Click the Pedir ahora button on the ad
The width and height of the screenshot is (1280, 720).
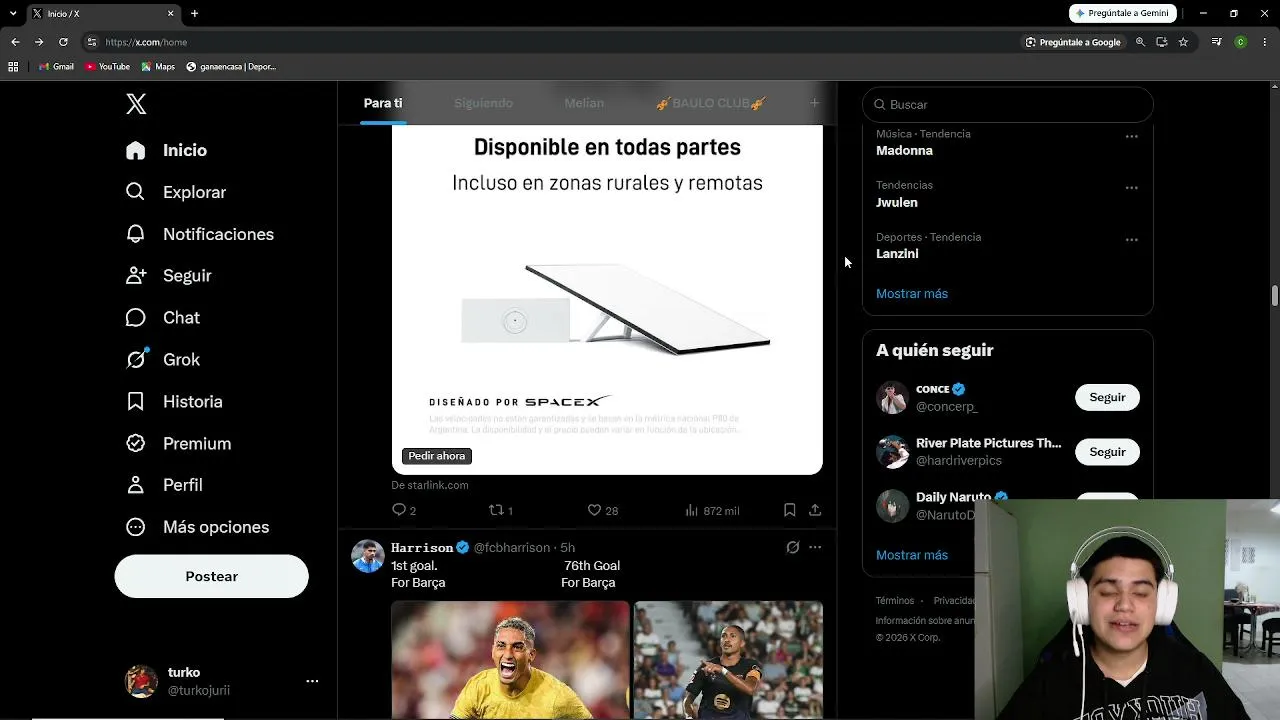click(x=437, y=456)
